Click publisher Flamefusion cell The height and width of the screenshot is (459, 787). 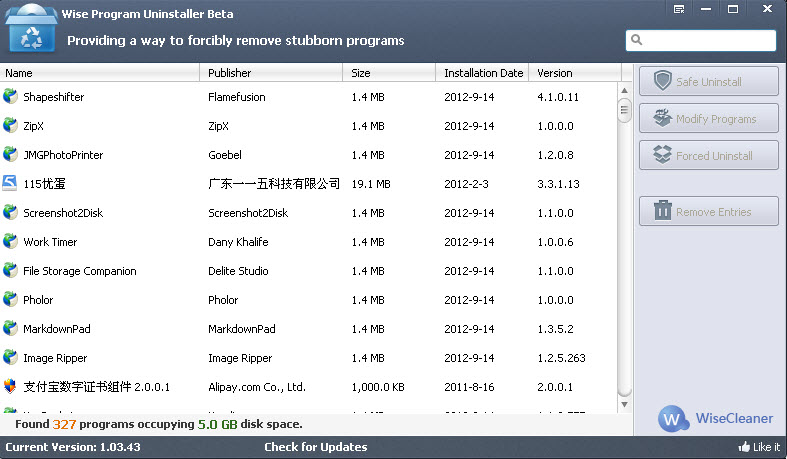[x=237, y=97]
